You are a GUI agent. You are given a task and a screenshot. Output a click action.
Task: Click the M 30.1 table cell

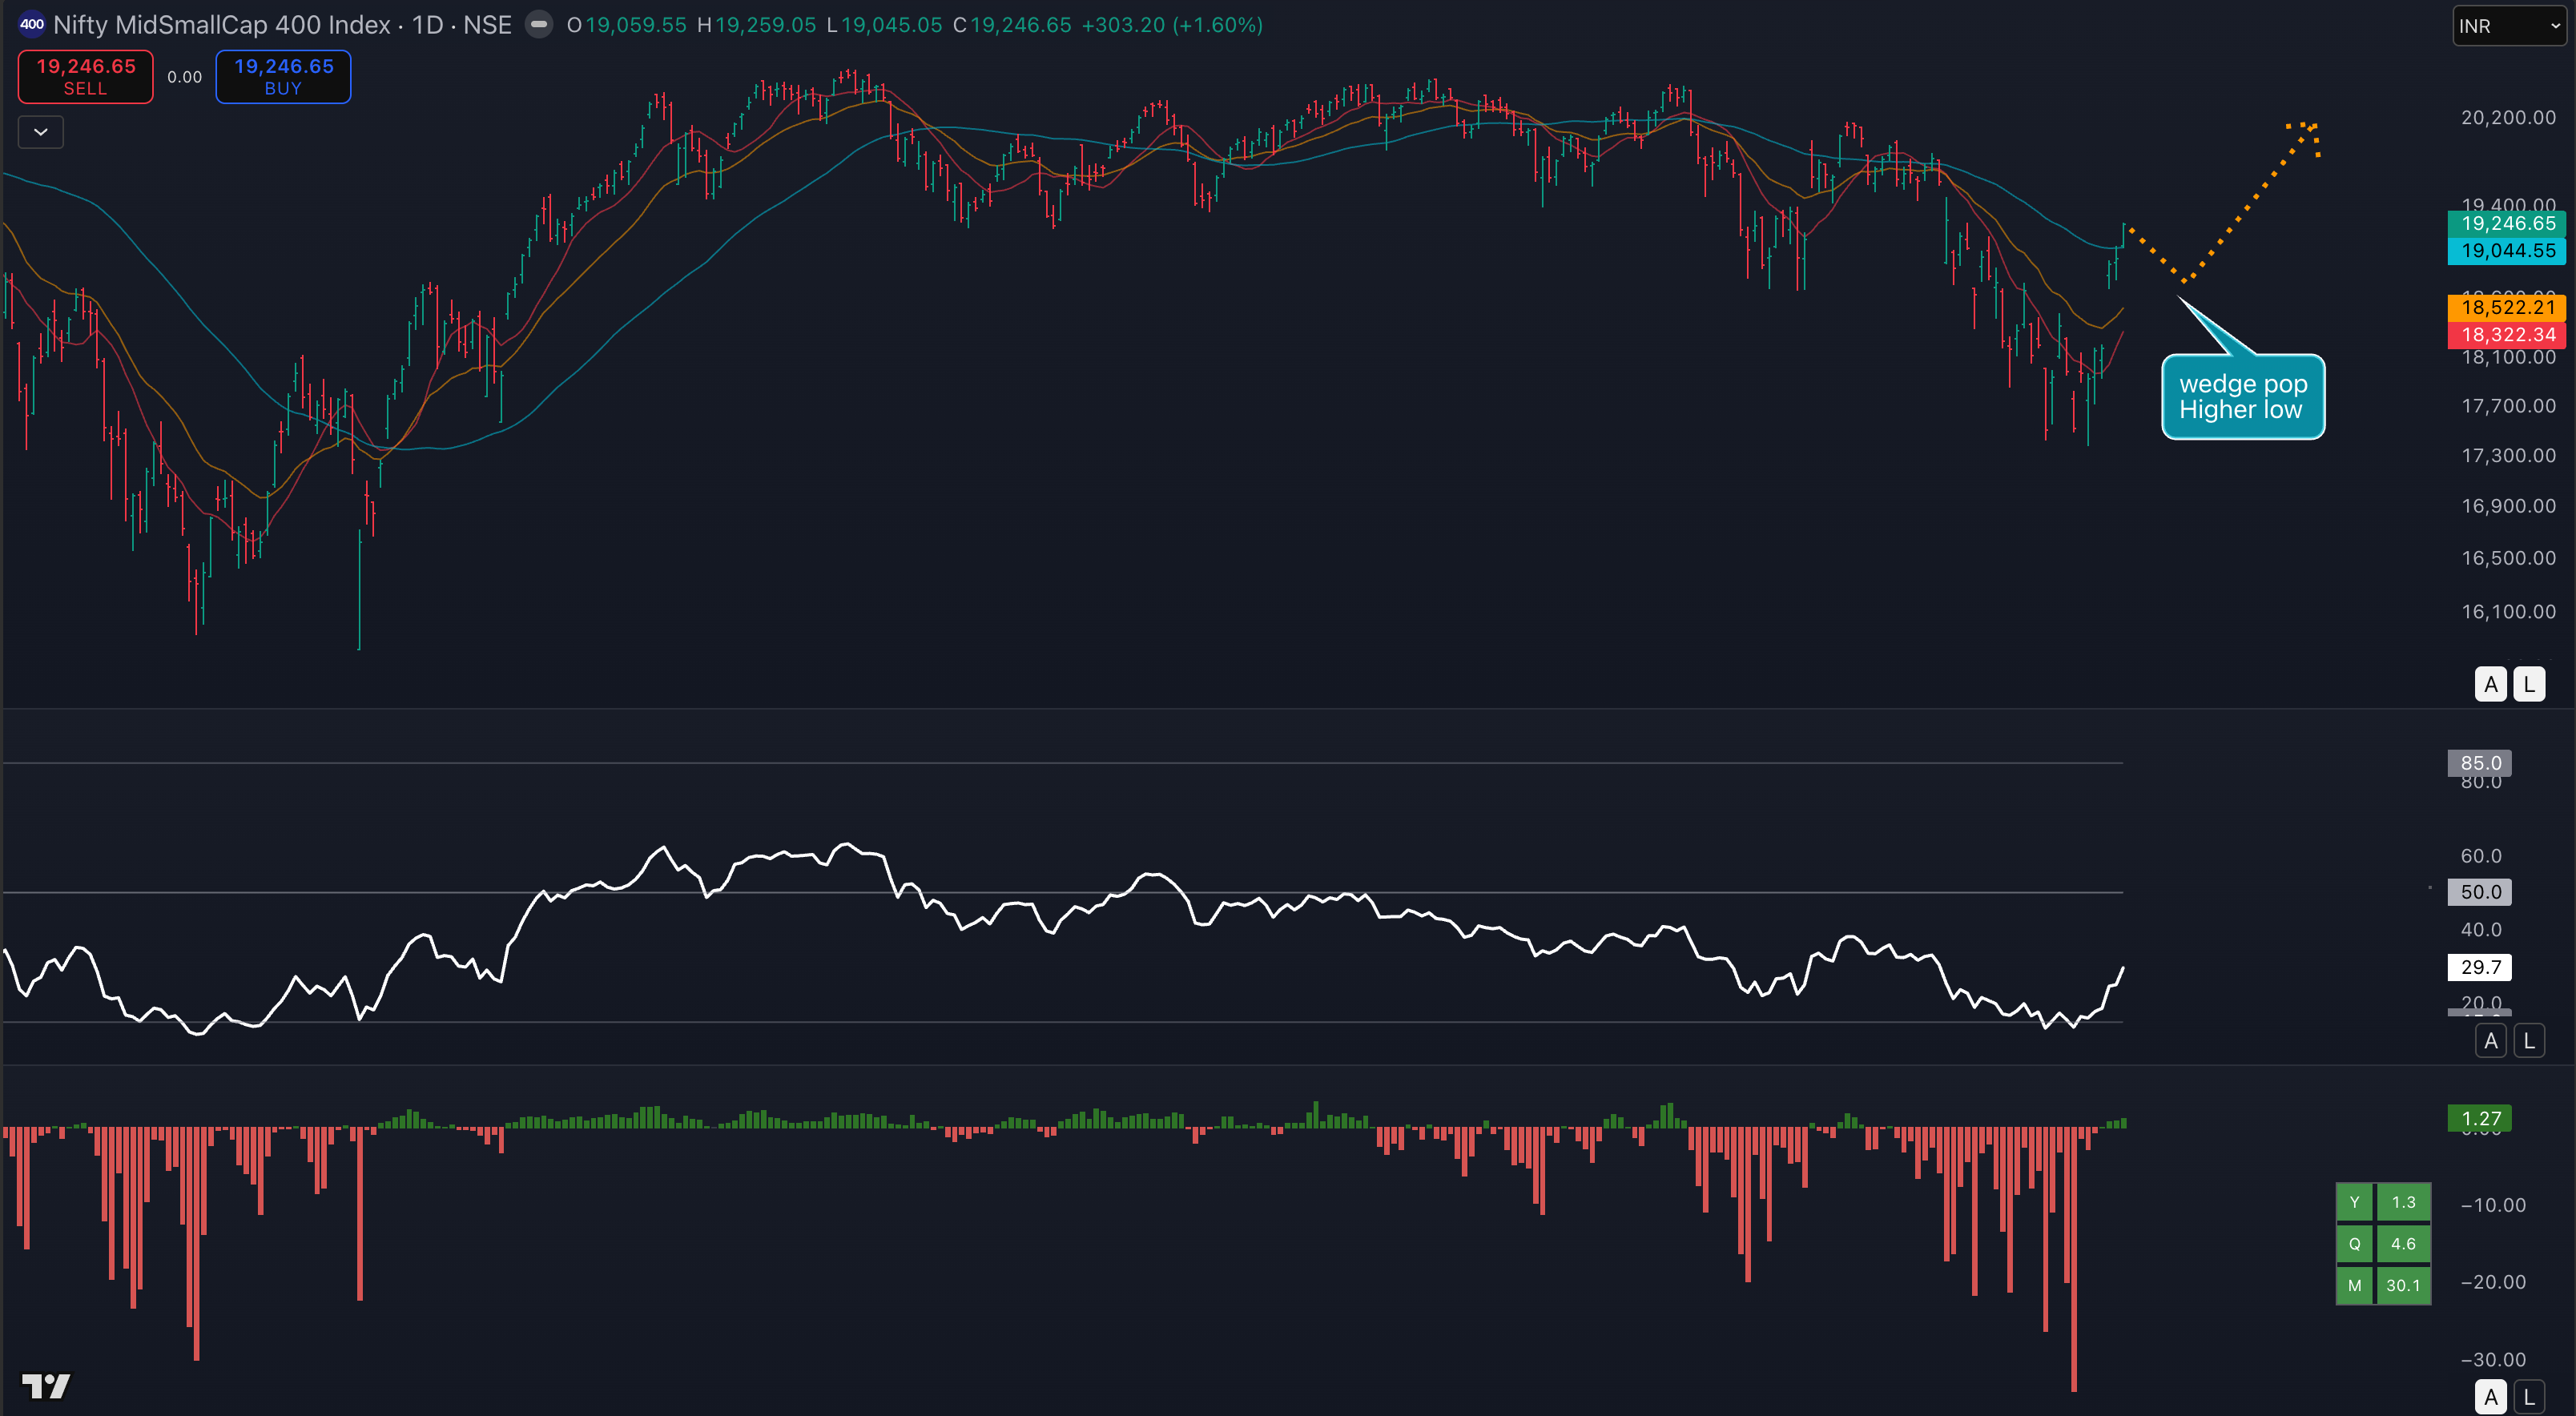[x=2402, y=1285]
